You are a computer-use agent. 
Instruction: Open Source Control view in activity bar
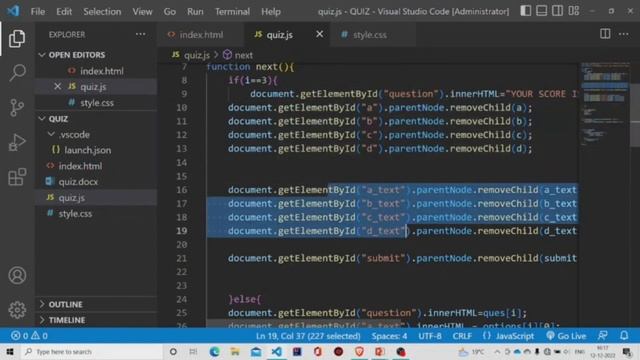pos(17,108)
